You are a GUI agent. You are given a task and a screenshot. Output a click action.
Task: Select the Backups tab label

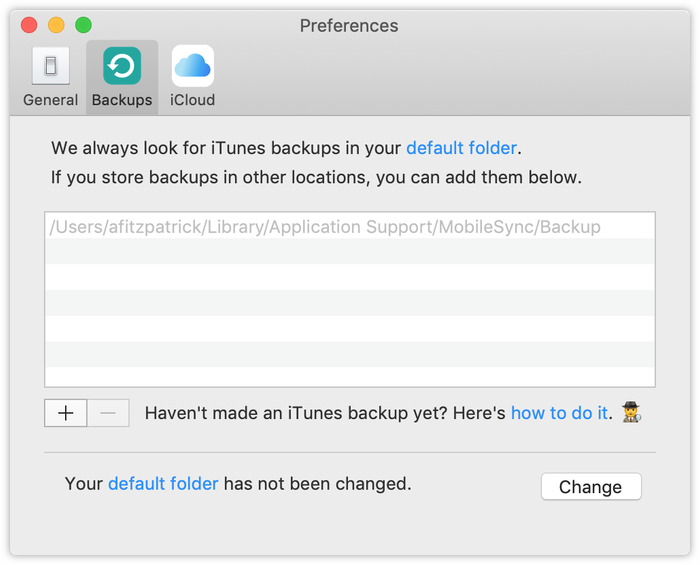pos(122,100)
